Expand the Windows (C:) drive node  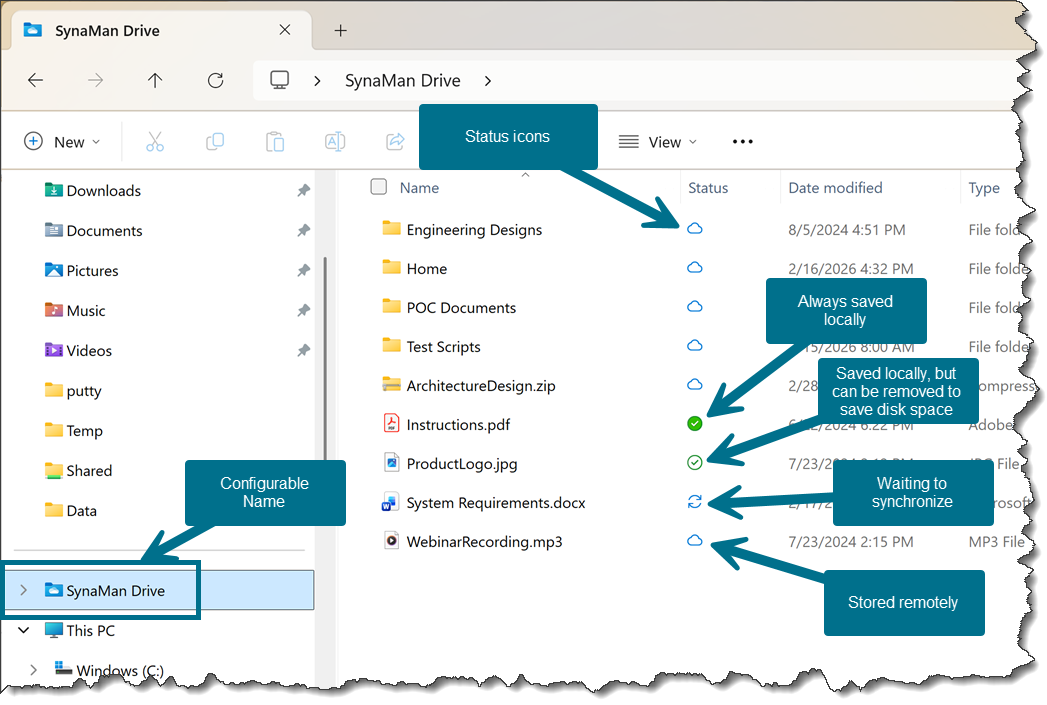coord(34,670)
